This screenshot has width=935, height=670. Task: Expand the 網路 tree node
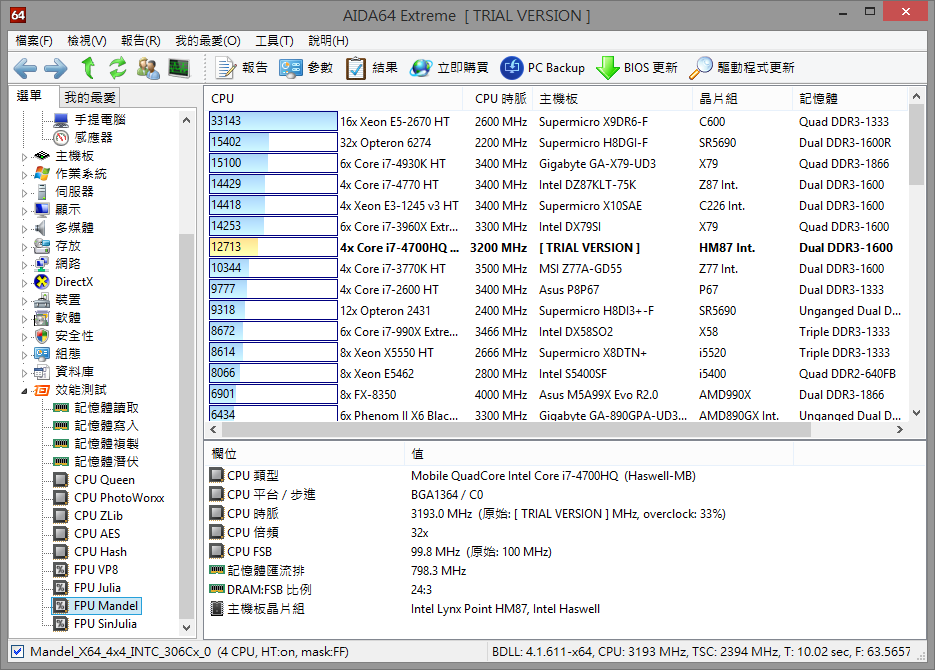point(24,265)
